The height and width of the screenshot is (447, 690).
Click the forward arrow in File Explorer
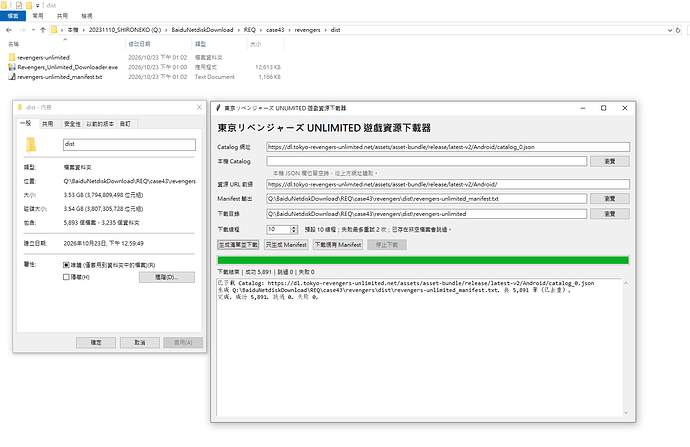pyautogui.click(x=22, y=30)
